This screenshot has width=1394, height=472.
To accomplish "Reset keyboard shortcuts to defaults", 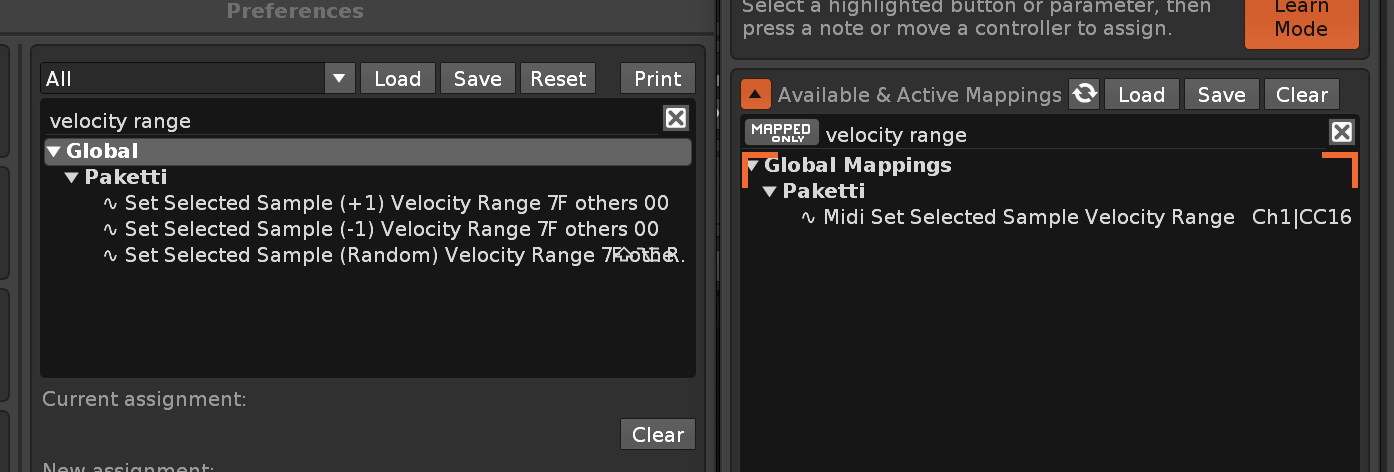I will pos(558,78).
